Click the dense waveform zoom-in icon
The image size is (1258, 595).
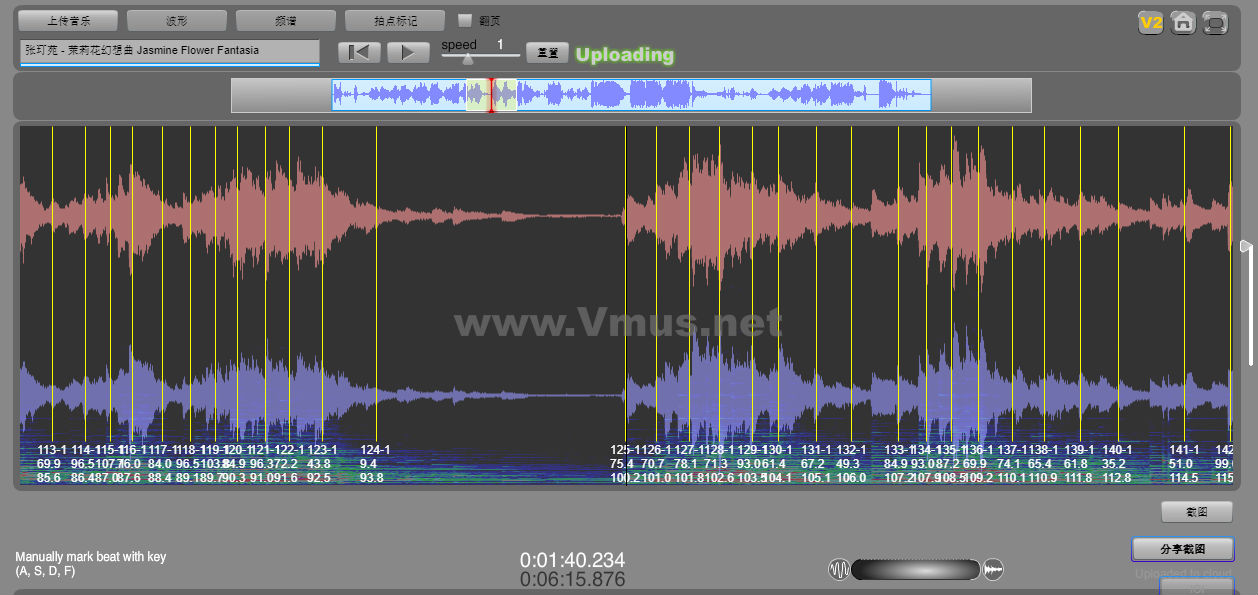[x=993, y=569]
